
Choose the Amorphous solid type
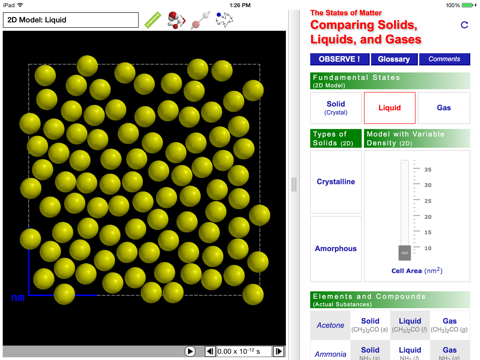336,249
